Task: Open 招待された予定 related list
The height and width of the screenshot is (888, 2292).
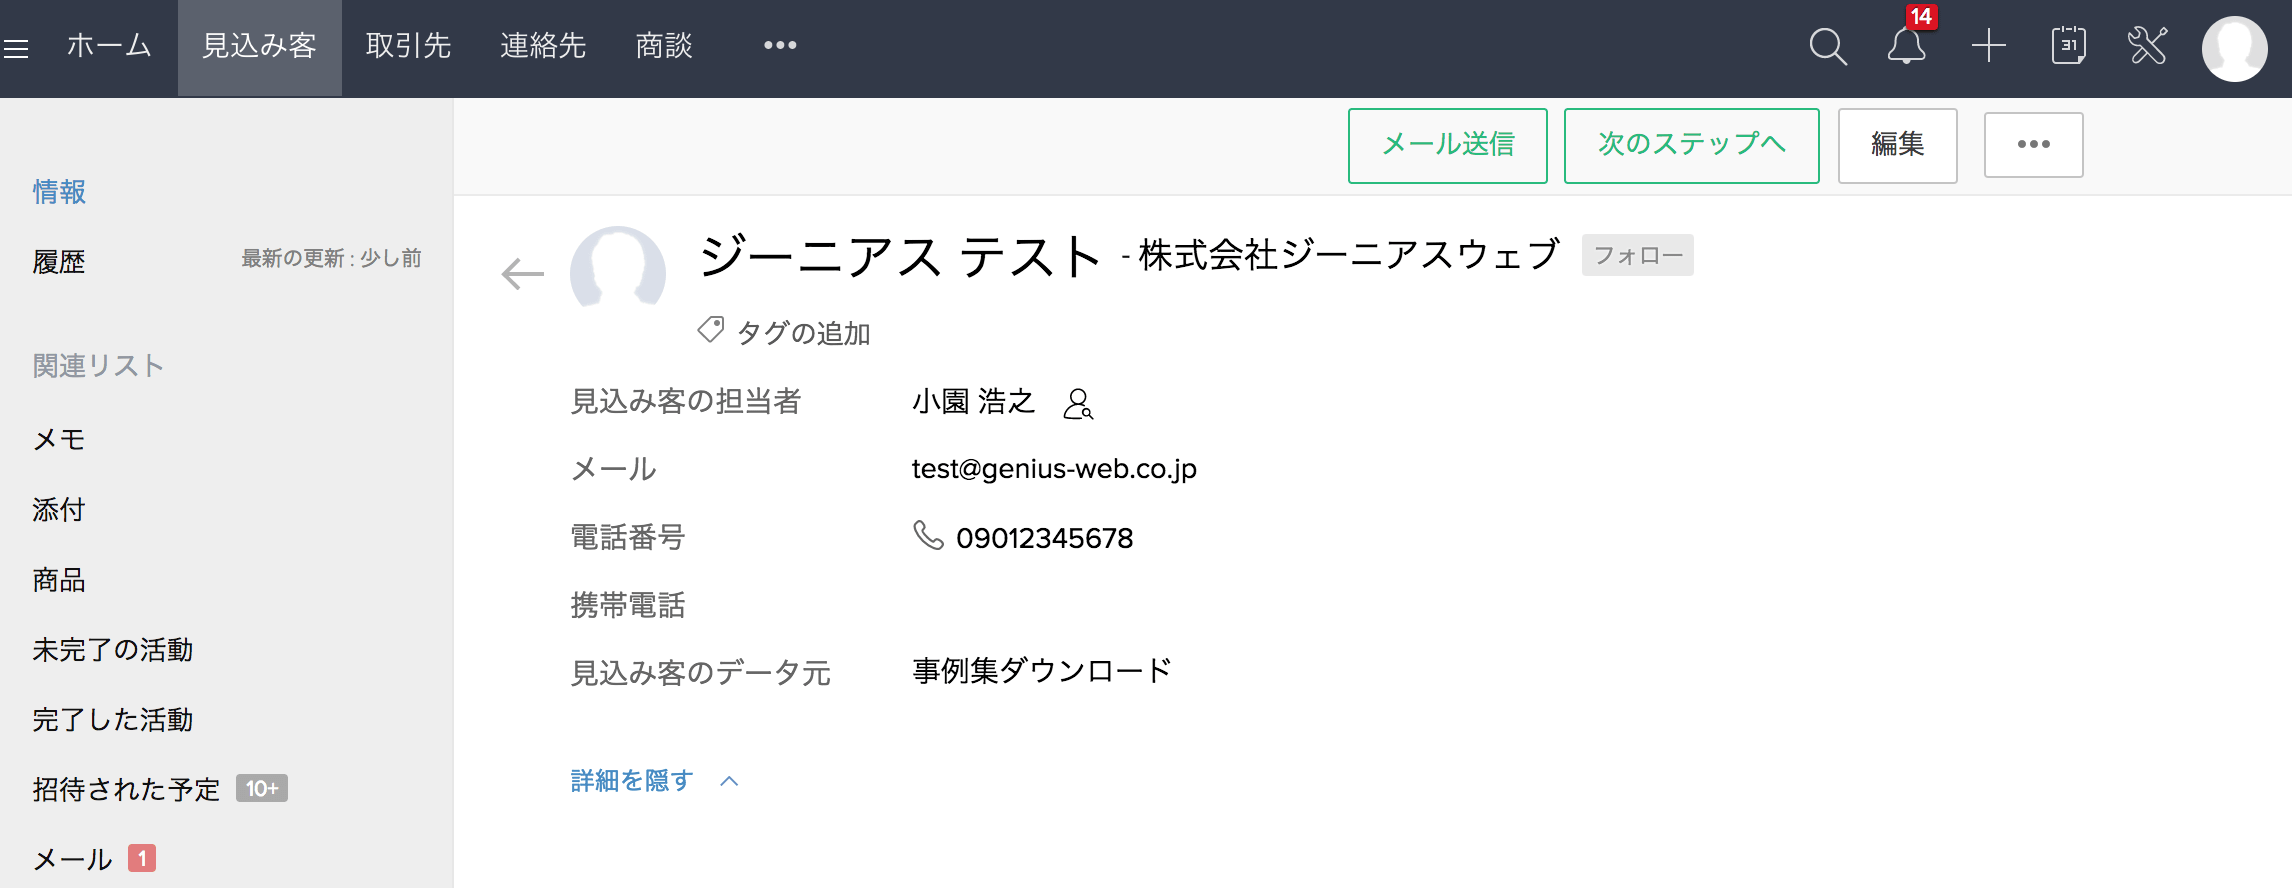Action: point(126,789)
